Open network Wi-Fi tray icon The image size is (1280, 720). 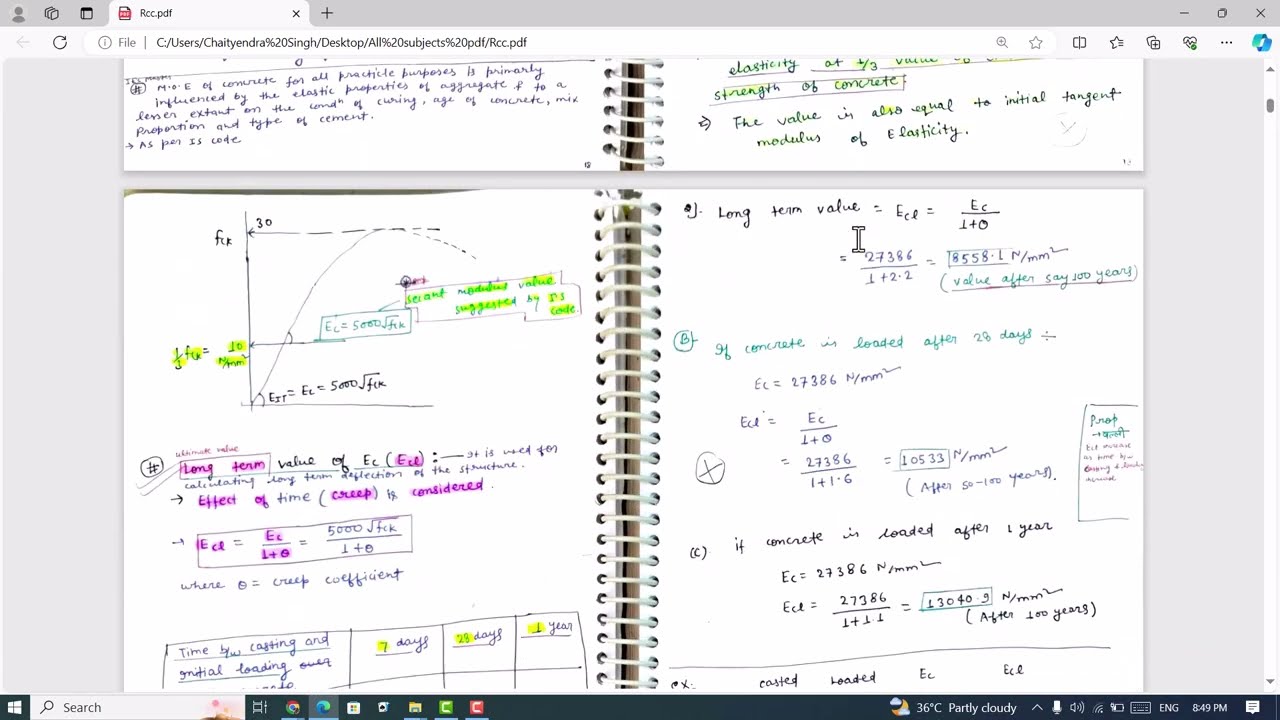click(x=1097, y=707)
